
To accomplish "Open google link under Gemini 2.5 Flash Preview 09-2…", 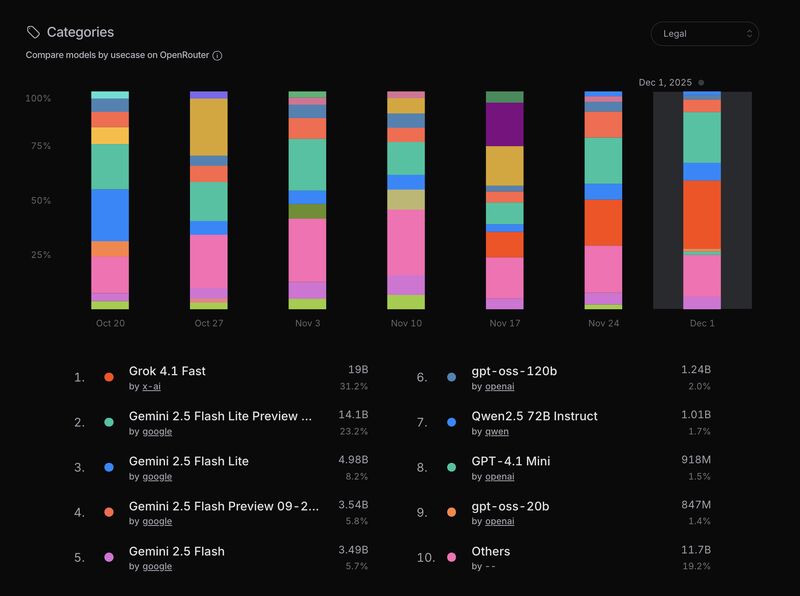I will pyautogui.click(x=157, y=522).
